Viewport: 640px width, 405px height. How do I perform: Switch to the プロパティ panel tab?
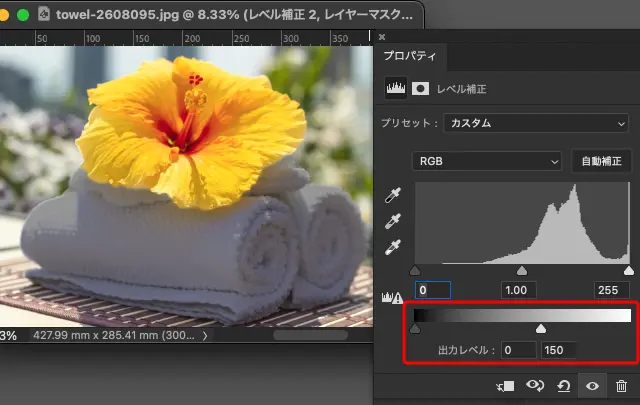(411, 57)
